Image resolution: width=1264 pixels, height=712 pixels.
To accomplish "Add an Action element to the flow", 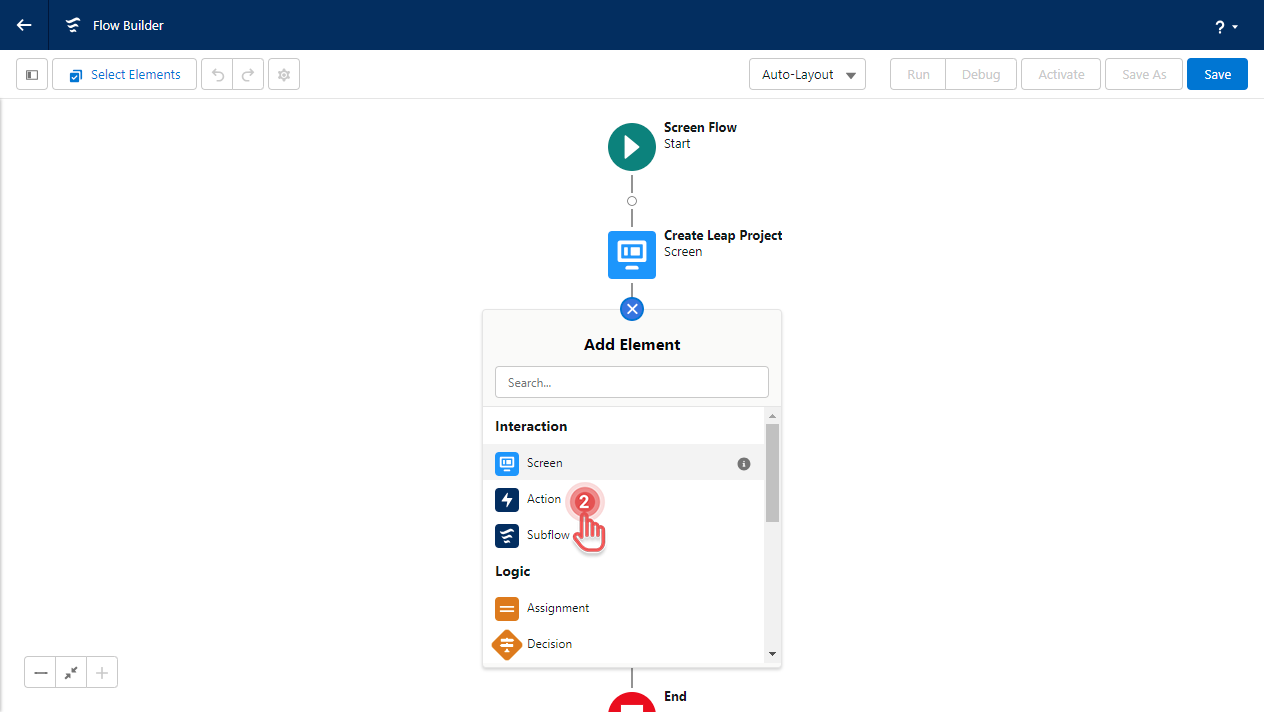I will point(545,499).
